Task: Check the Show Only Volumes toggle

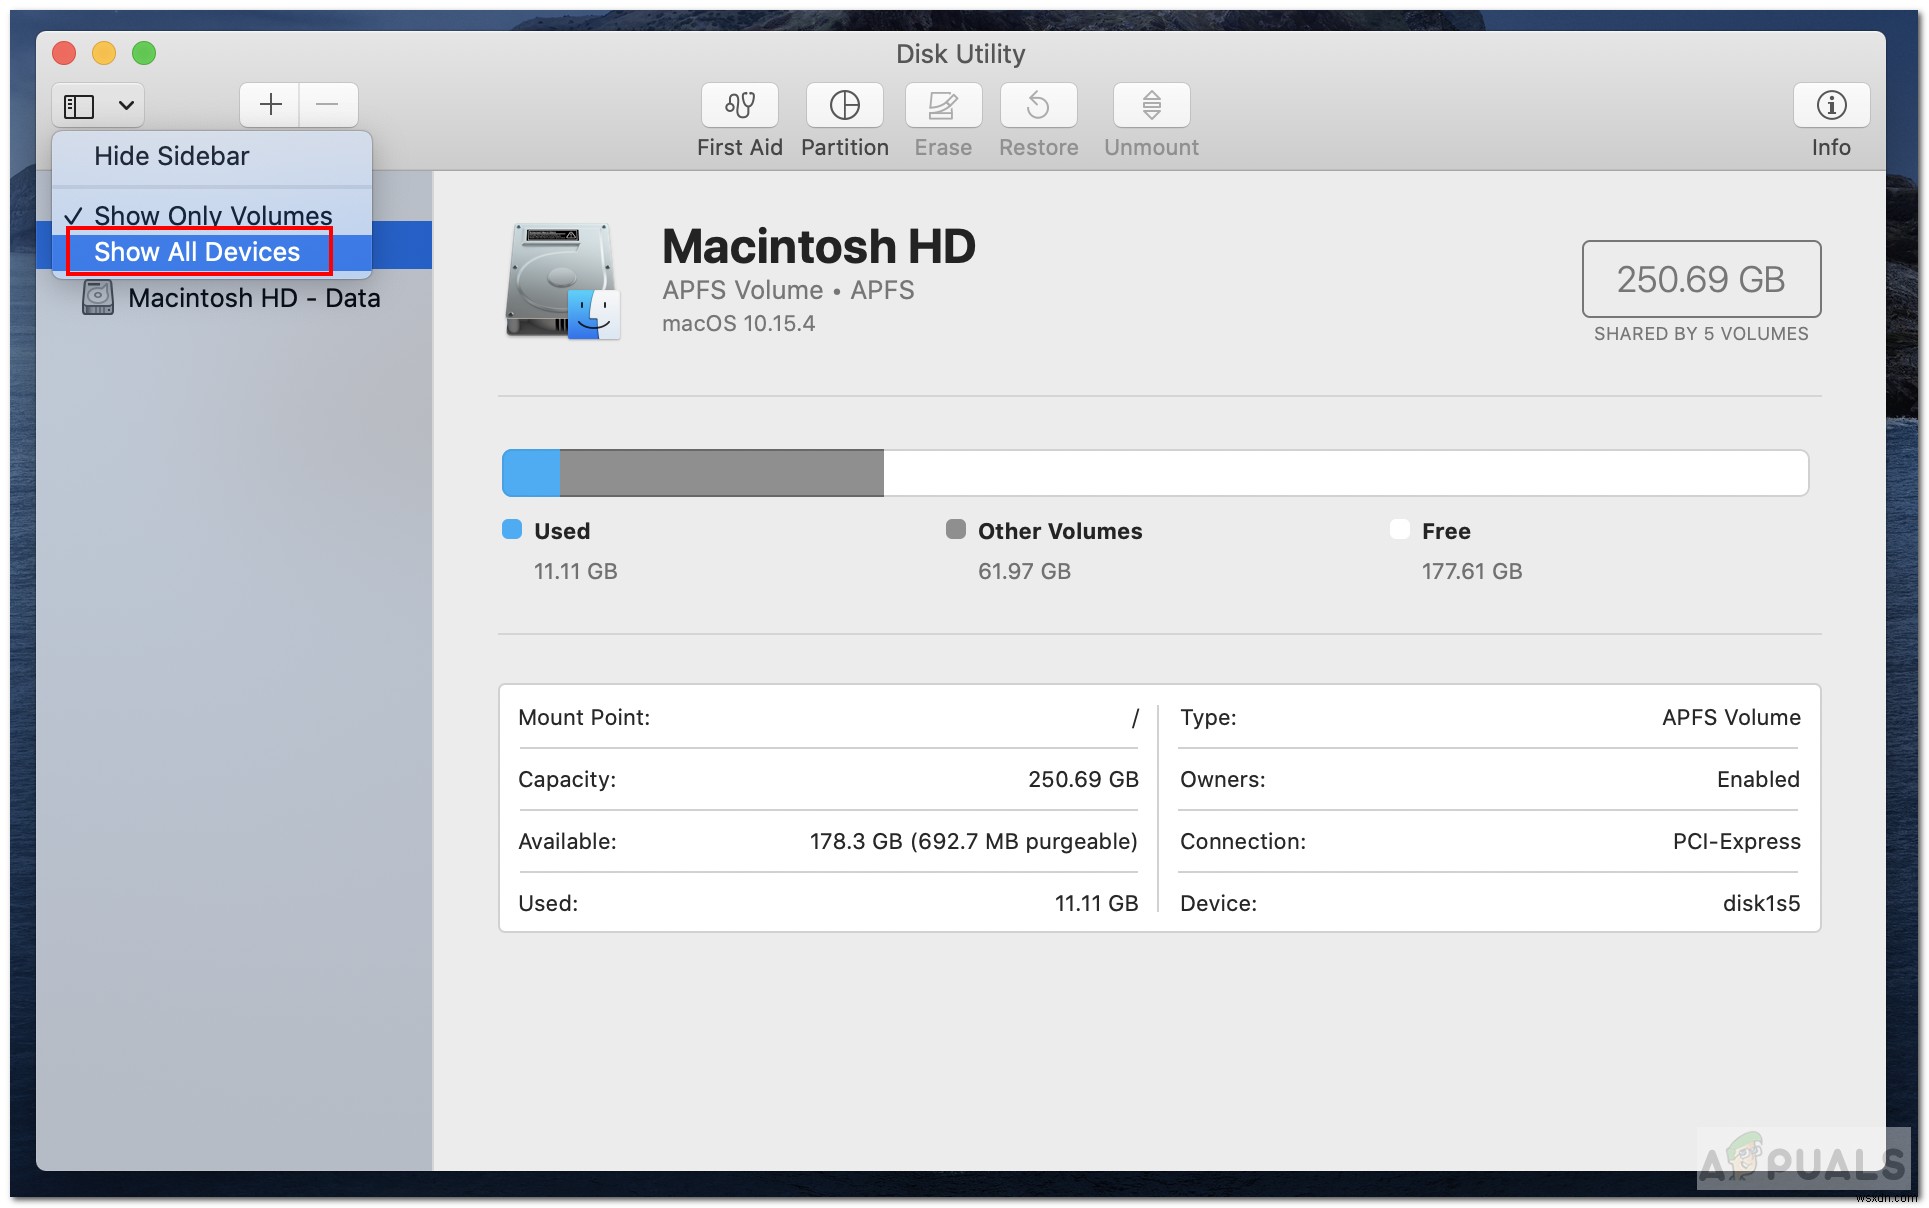Action: [x=212, y=212]
